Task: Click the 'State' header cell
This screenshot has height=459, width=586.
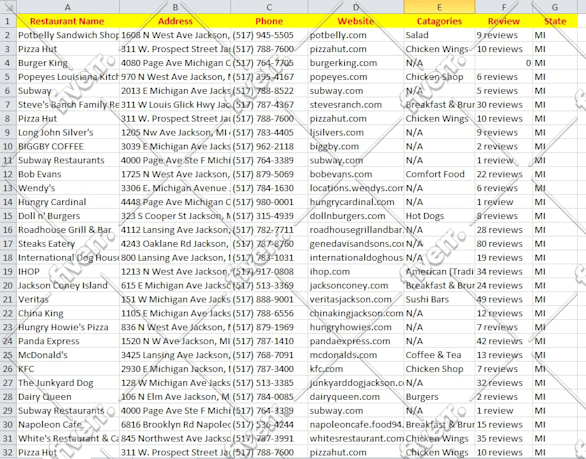Action: 555,21
